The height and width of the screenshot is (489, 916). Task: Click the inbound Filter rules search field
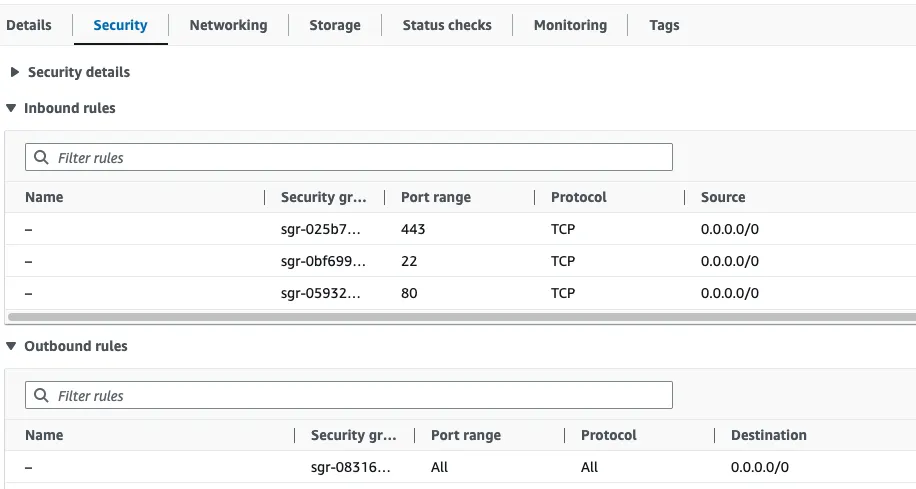pyautogui.click(x=360, y=158)
